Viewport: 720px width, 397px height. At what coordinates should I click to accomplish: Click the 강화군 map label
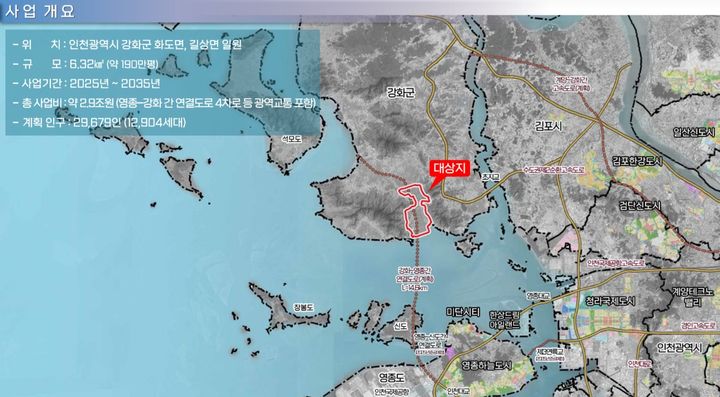click(x=401, y=92)
